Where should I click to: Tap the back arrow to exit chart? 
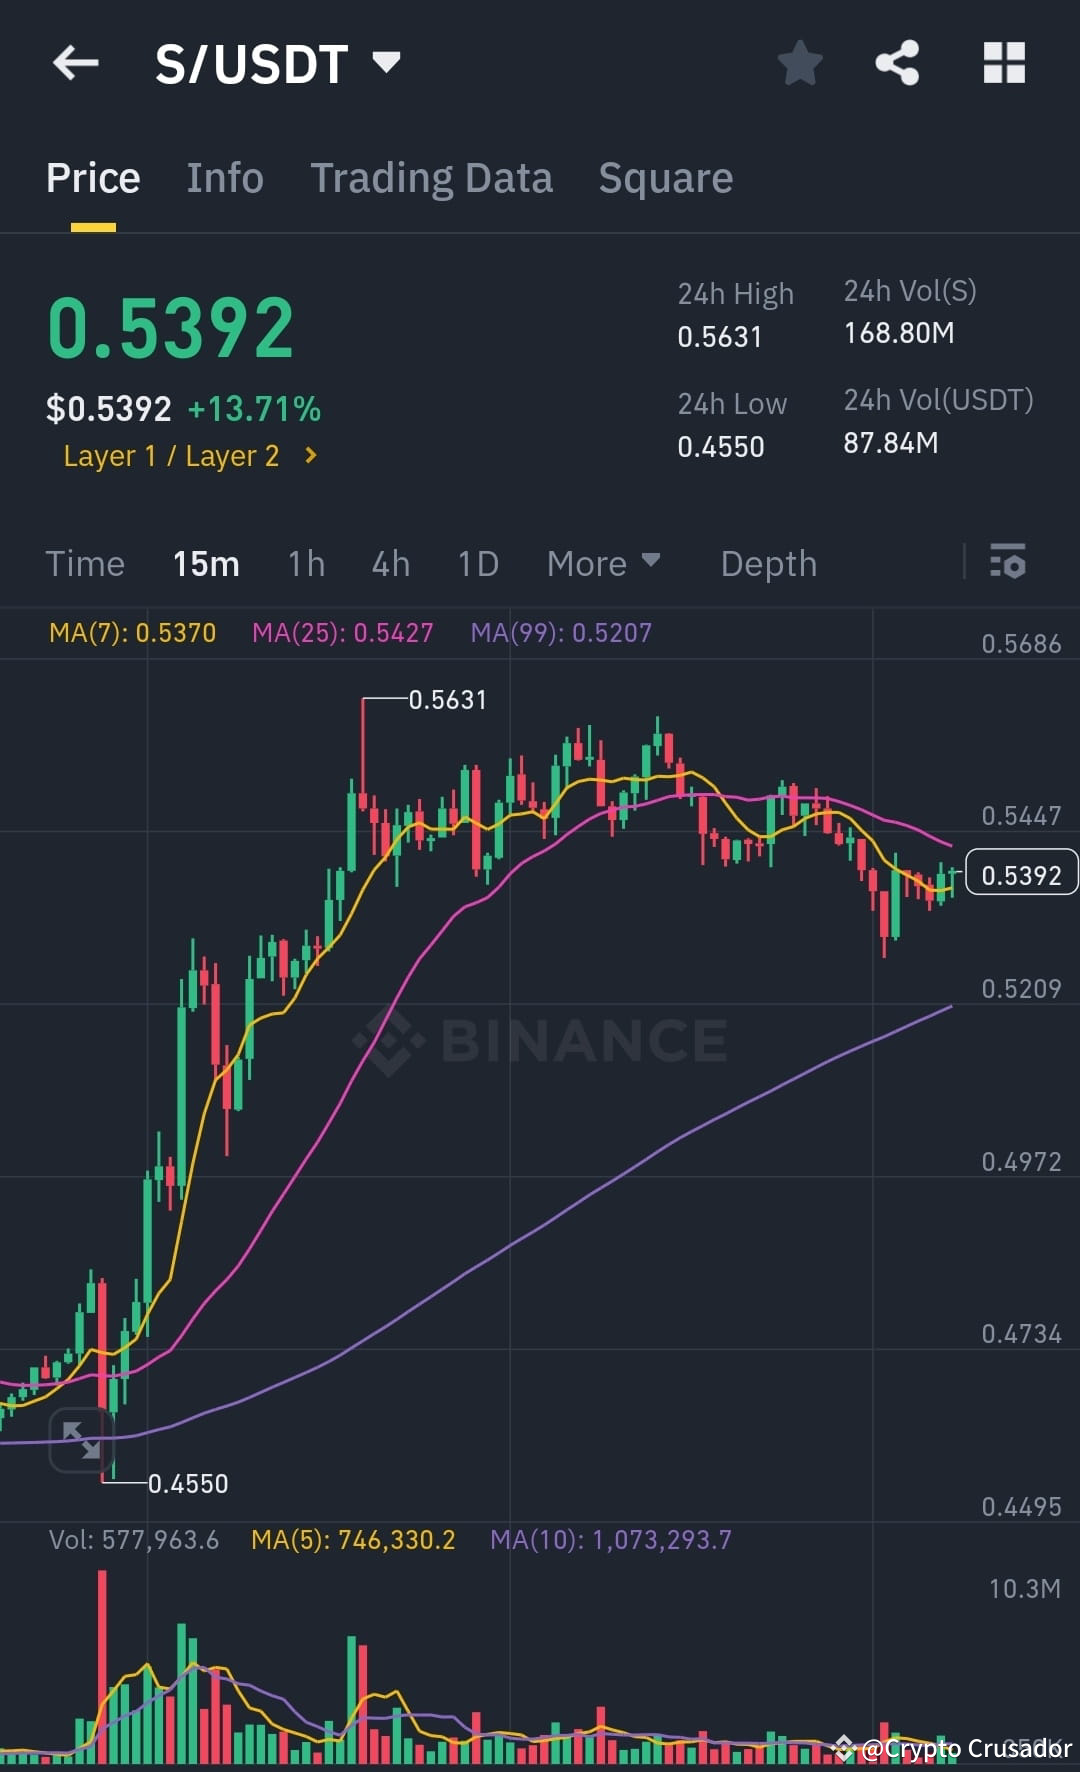(x=75, y=63)
